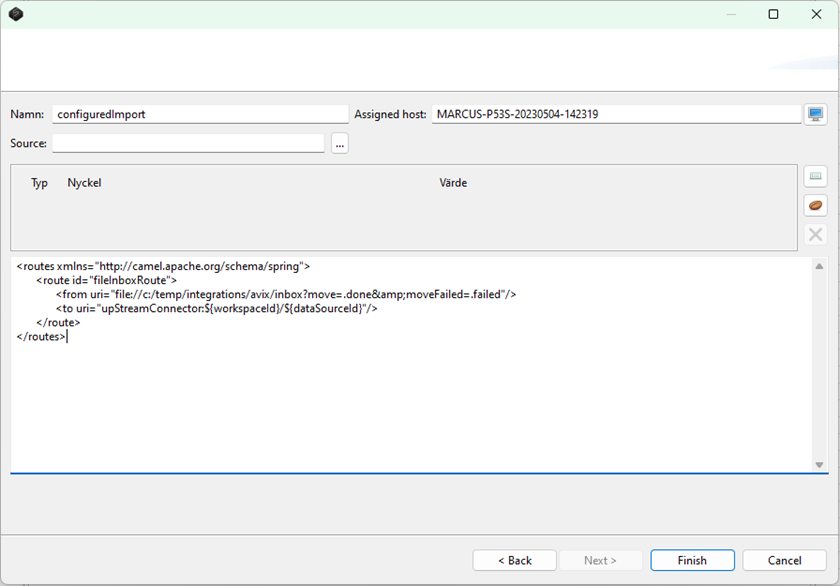Screen dimensions: 840x586
Task: Click the grey X delete row icon
Action: coord(815,234)
